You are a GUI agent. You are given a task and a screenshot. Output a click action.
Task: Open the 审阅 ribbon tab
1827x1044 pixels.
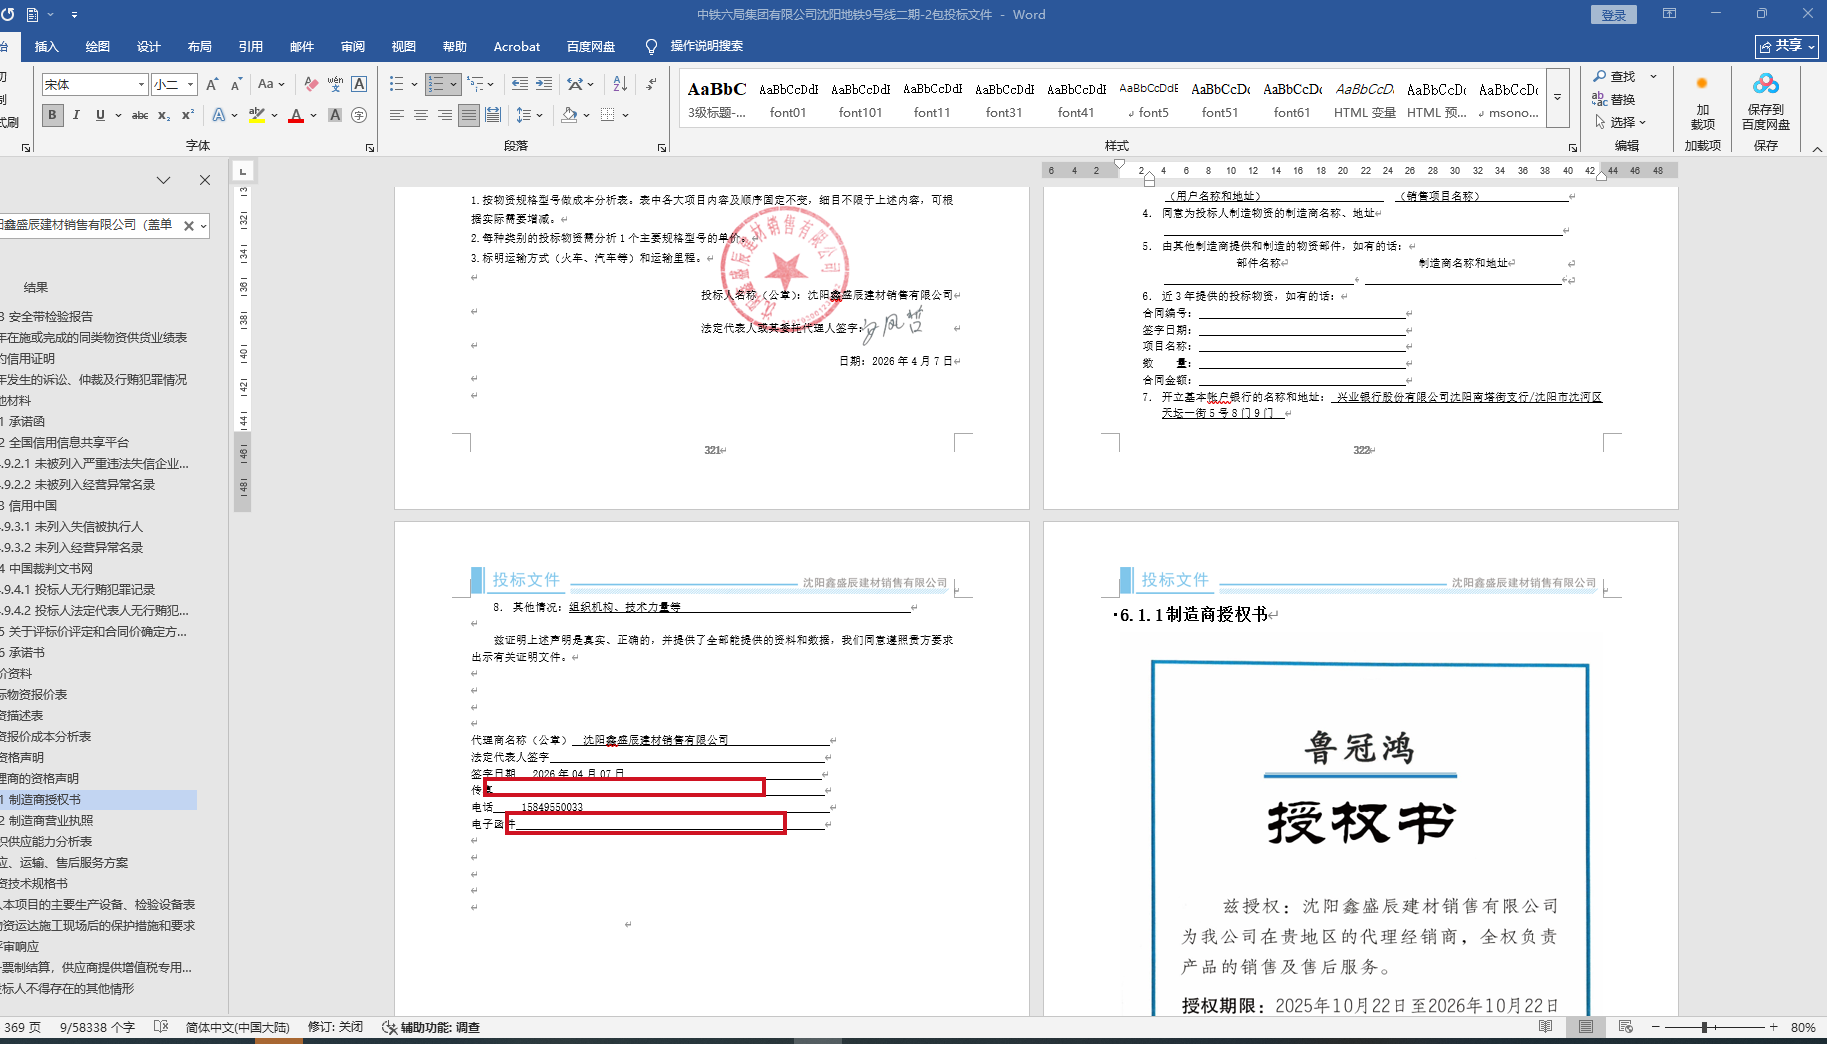[353, 47]
